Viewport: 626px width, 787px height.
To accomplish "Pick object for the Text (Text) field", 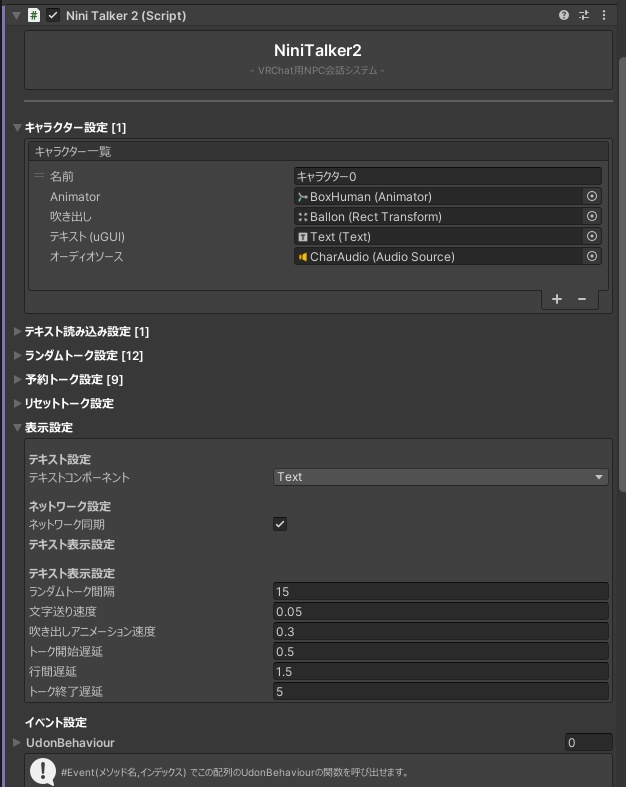I will coord(592,236).
